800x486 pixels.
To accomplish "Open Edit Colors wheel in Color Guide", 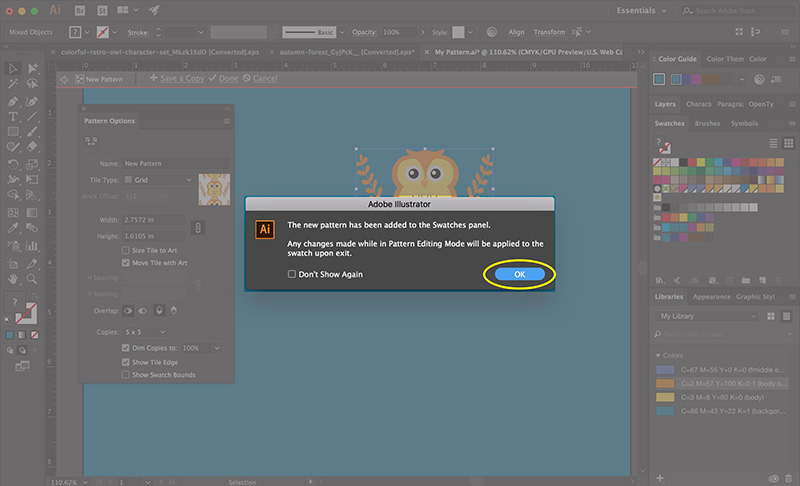I will [x=759, y=79].
